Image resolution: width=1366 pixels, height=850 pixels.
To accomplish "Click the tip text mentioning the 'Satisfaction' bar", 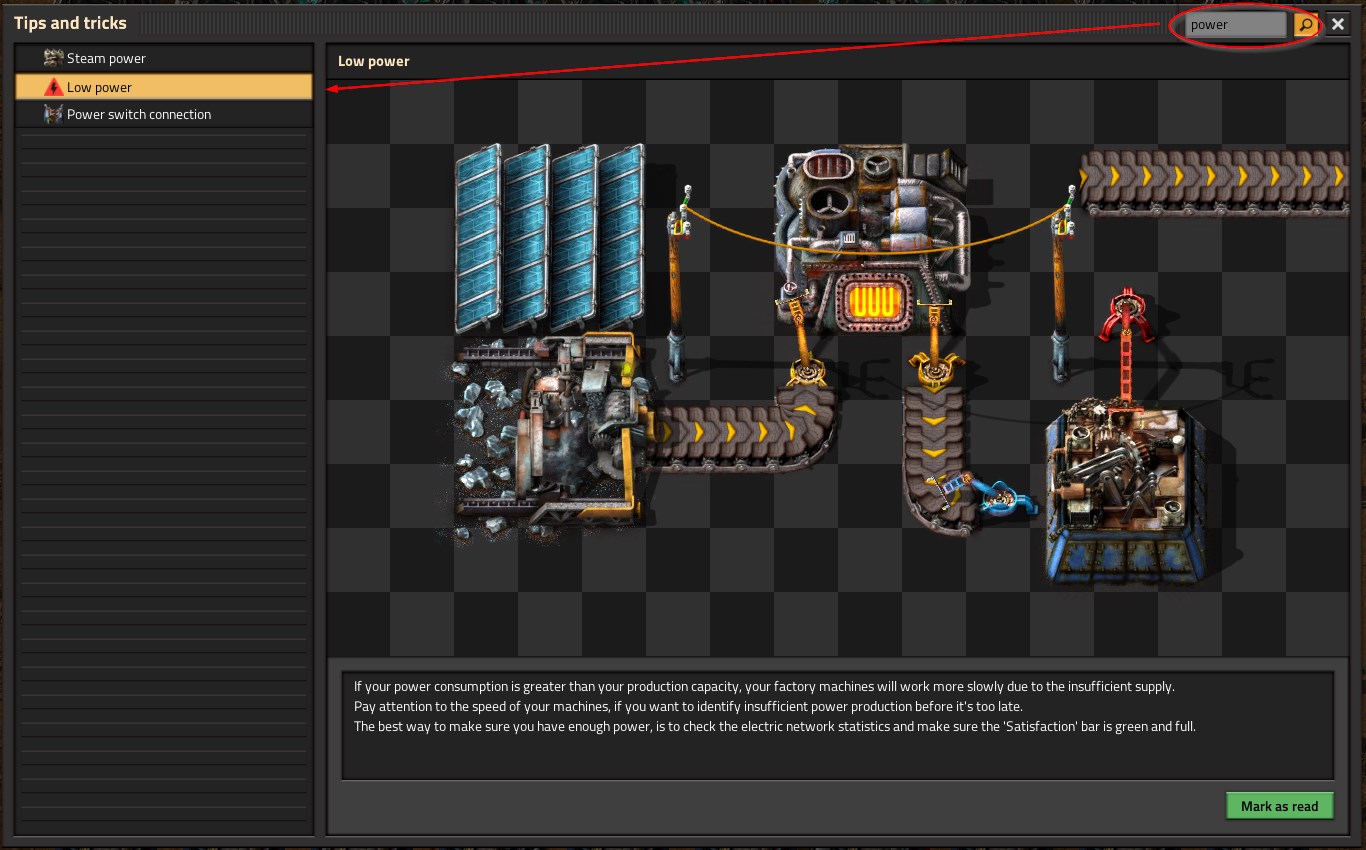I will tap(775, 726).
